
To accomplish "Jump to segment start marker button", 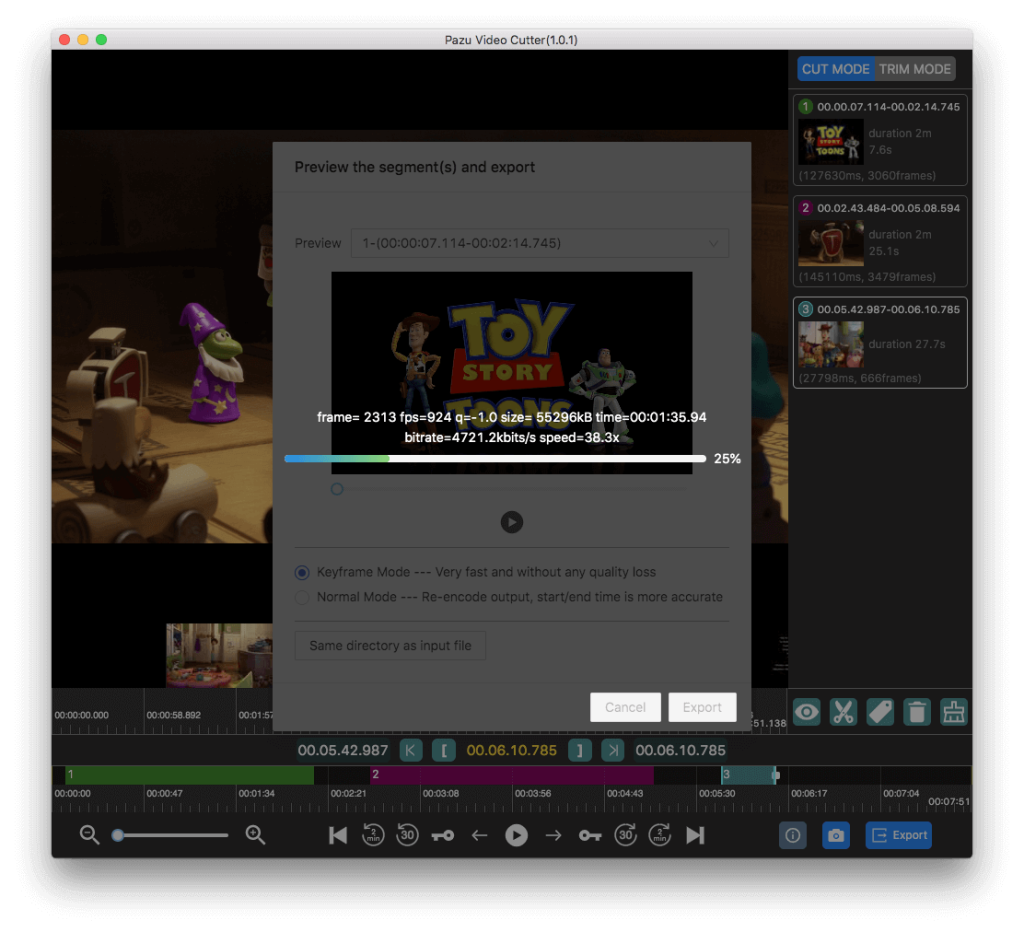I will pos(411,750).
